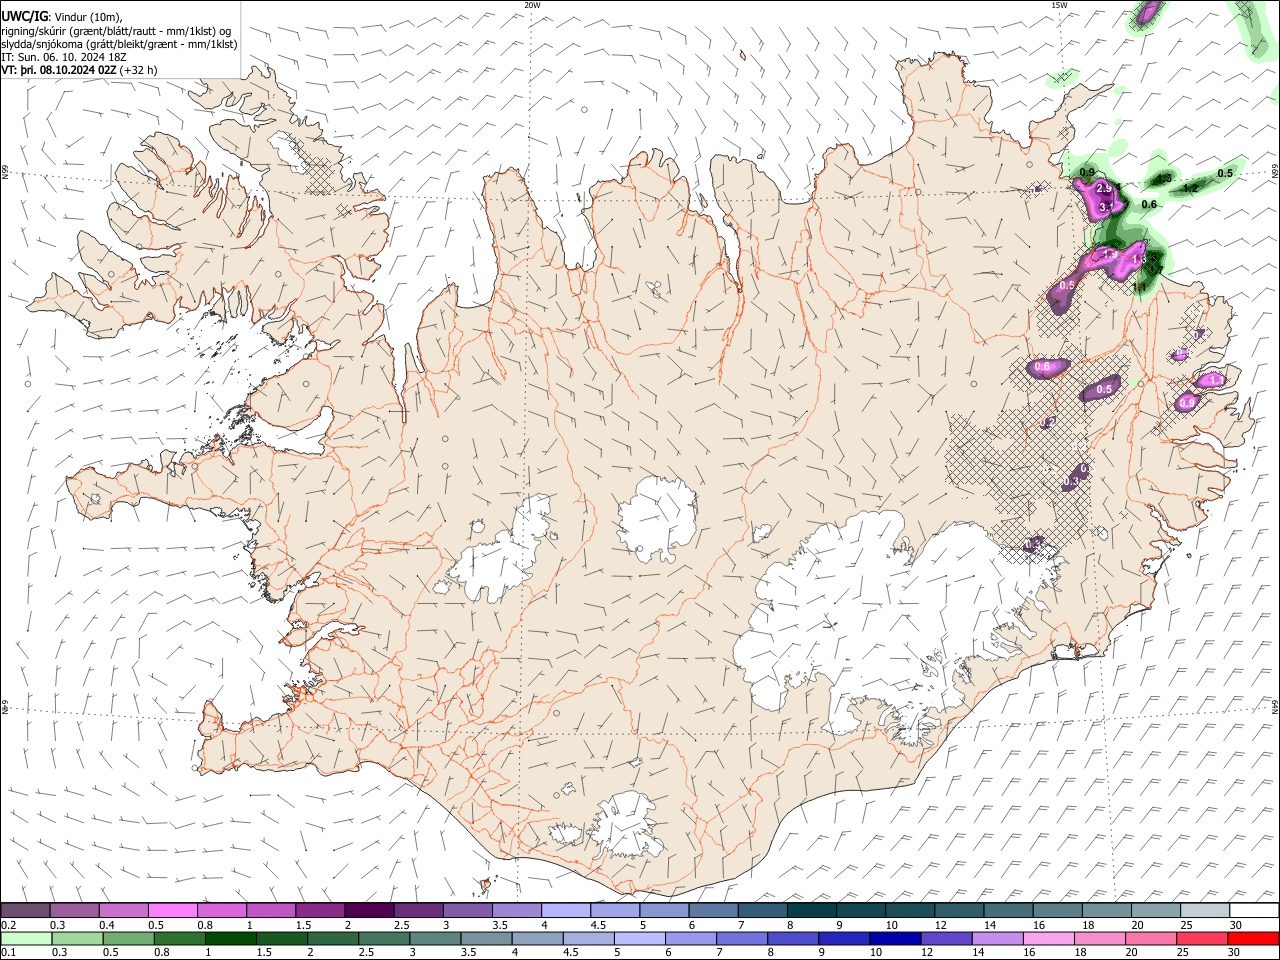Click the white '0.6' value in purple patch
The height and width of the screenshot is (960, 1280).
[1042, 367]
